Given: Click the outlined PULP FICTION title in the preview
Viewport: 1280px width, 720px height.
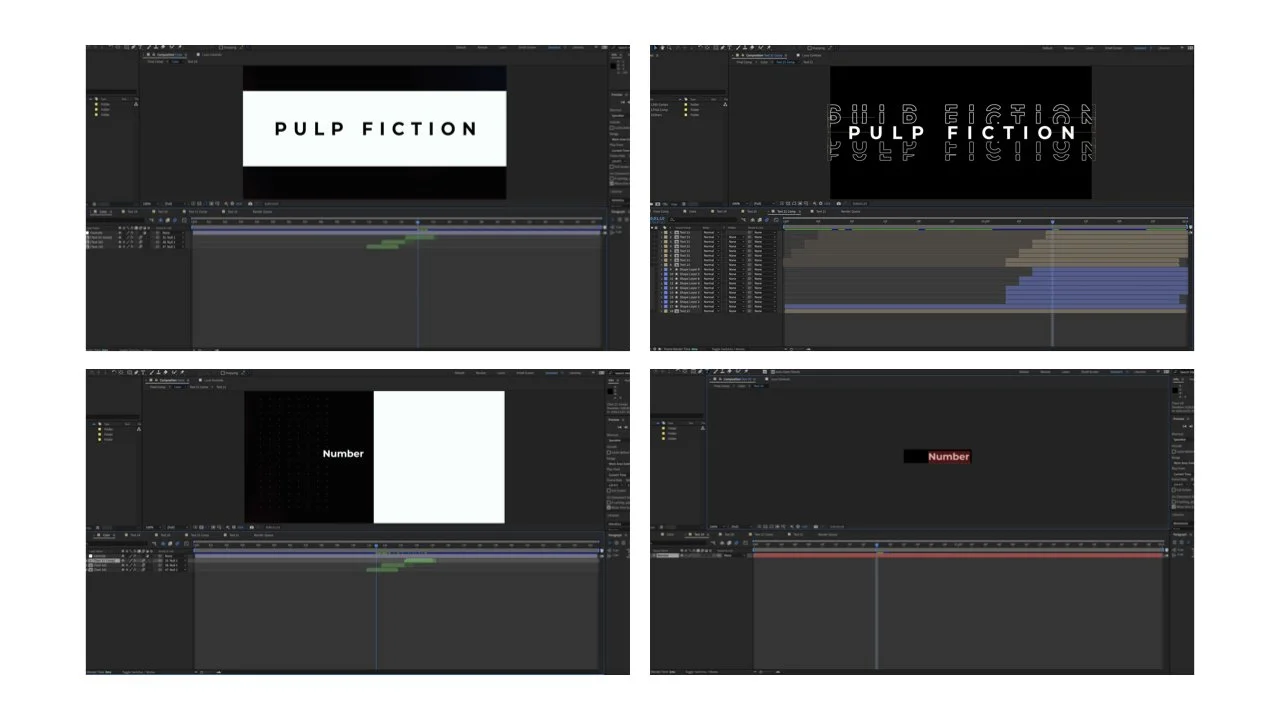Looking at the screenshot, I should 961,132.
